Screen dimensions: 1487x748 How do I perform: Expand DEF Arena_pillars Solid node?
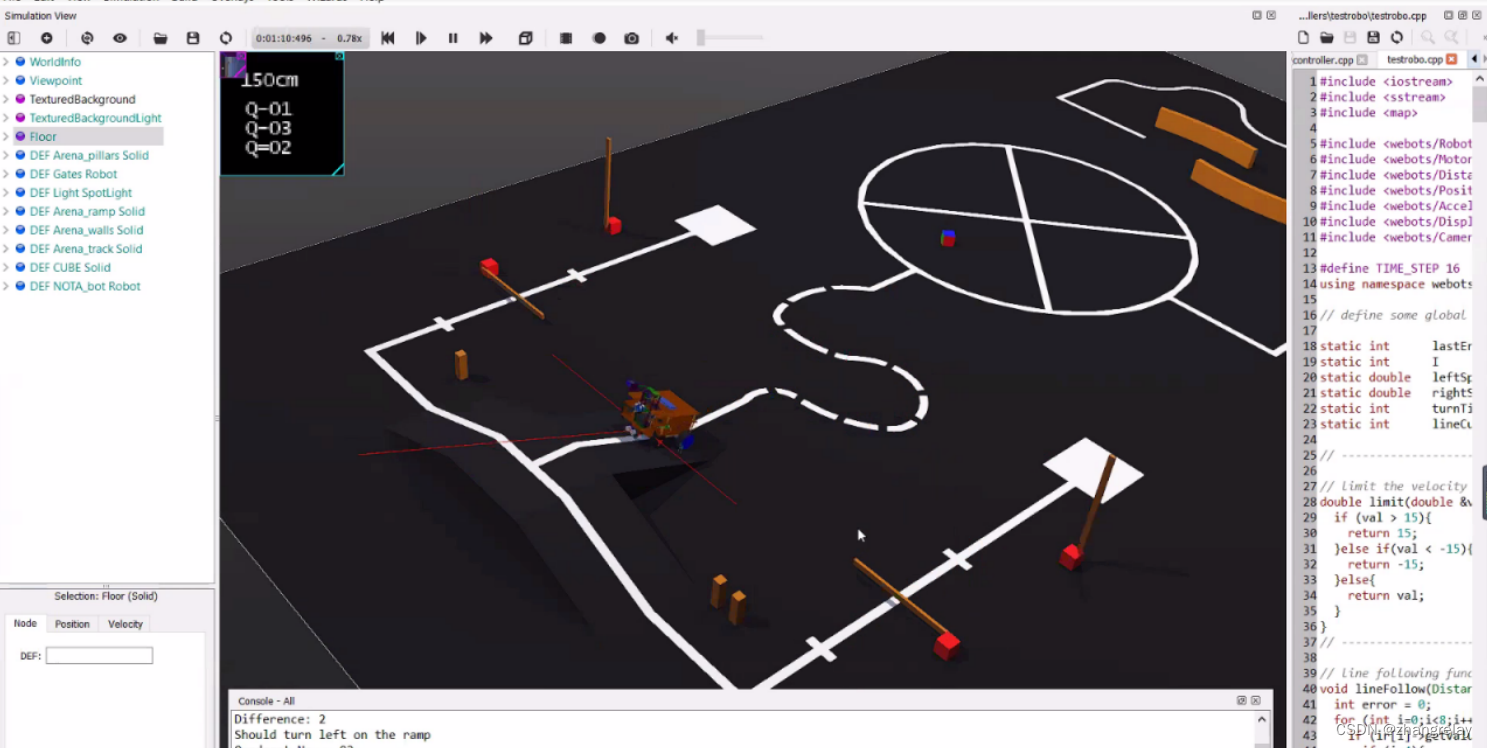click(x=6, y=155)
